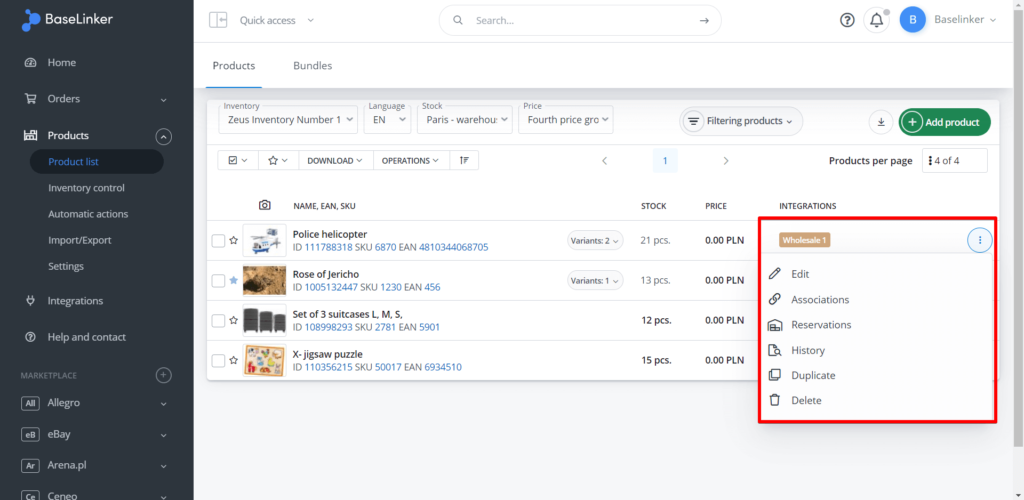
Task: Switch to the Bundles tab
Action: coord(312,66)
